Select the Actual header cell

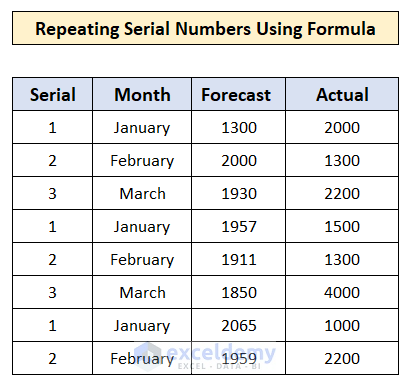point(342,94)
